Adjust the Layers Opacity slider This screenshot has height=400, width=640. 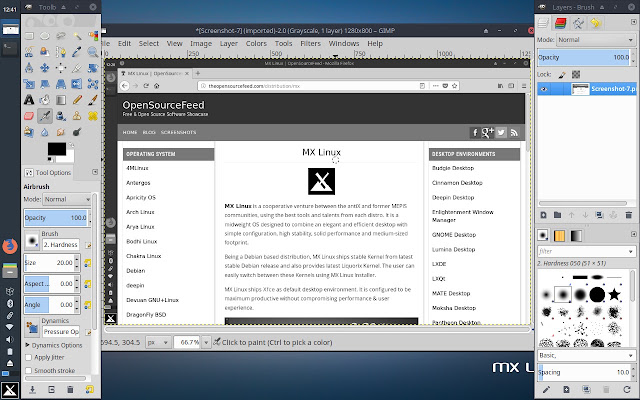coord(584,58)
